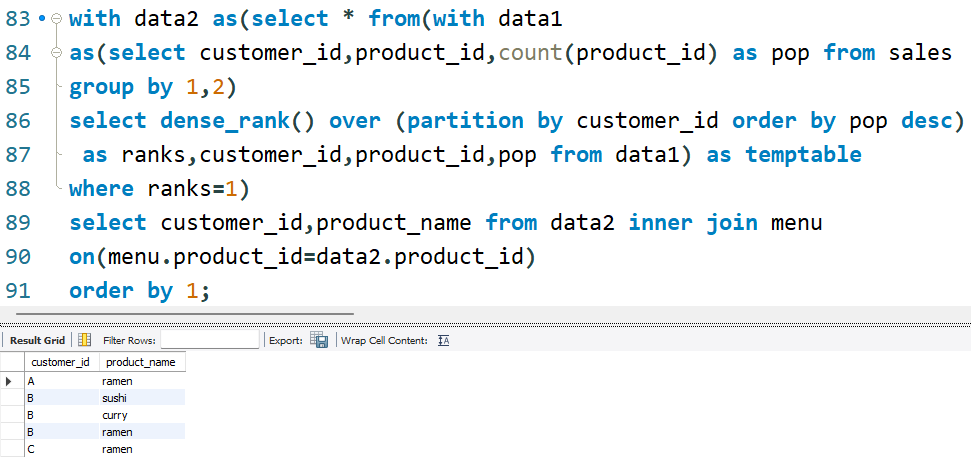Place cursor on product_name in line 89

(394, 222)
